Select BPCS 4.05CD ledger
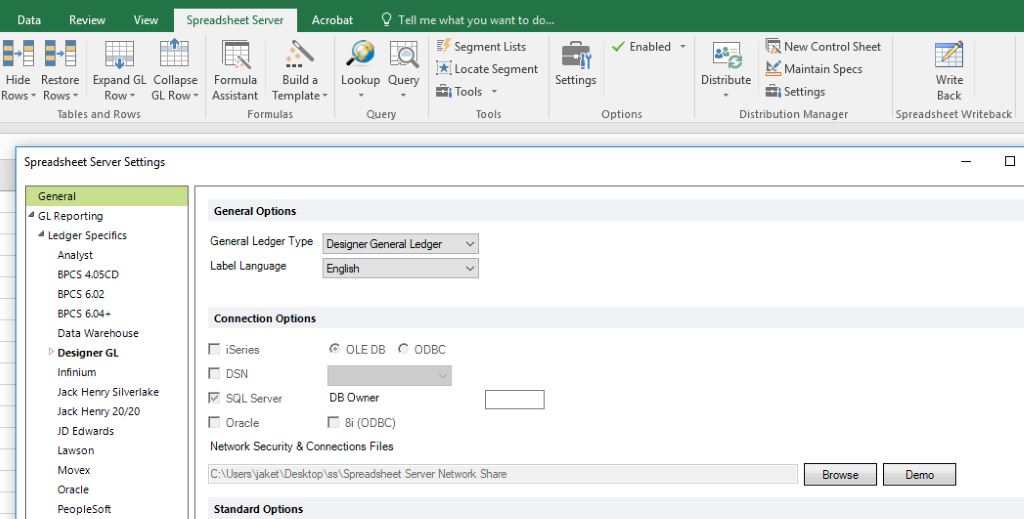Image resolution: width=1024 pixels, height=519 pixels. [x=88, y=274]
